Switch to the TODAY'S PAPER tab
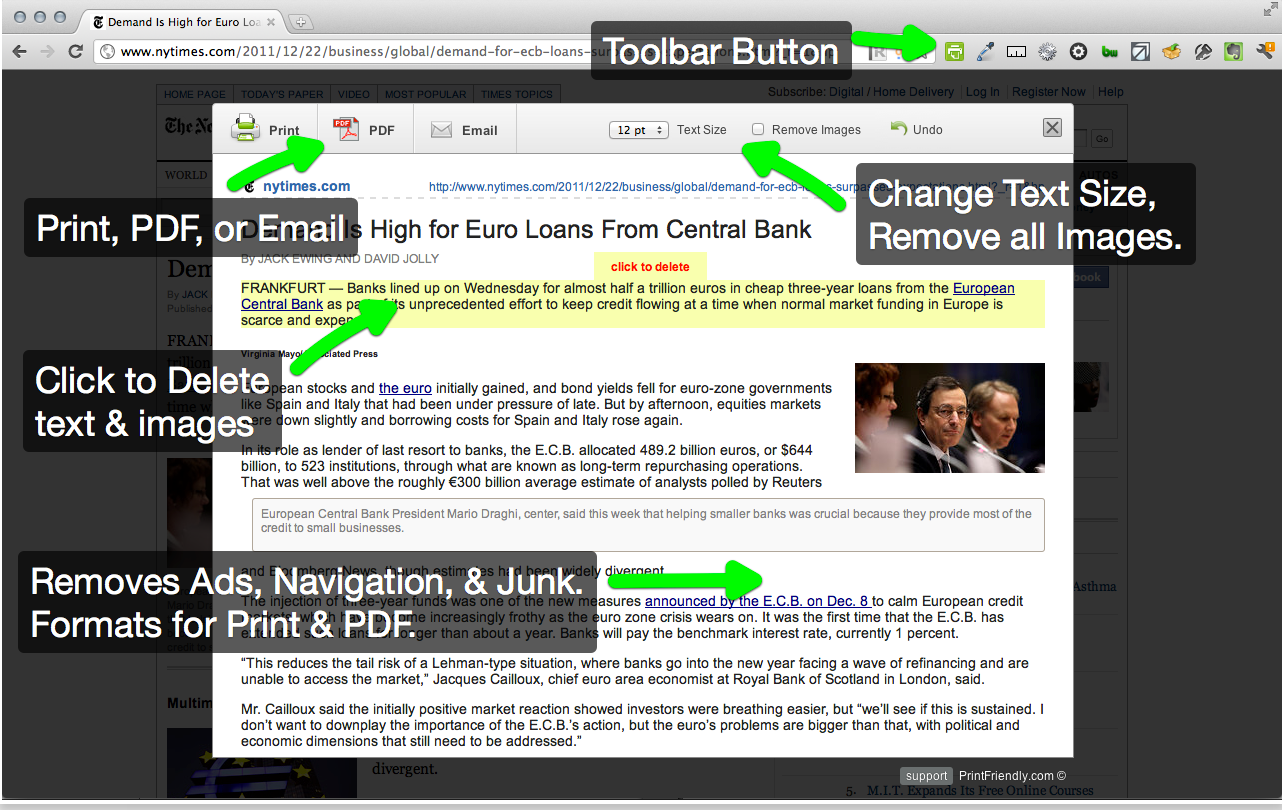Viewport: 1282px width, 810px height. click(280, 93)
